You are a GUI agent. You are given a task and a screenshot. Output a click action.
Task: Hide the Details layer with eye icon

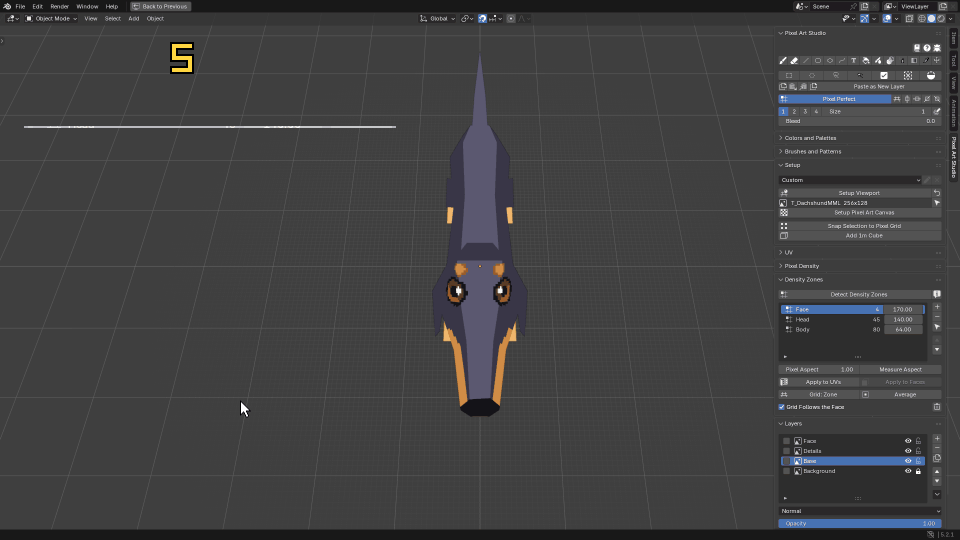tap(908, 451)
